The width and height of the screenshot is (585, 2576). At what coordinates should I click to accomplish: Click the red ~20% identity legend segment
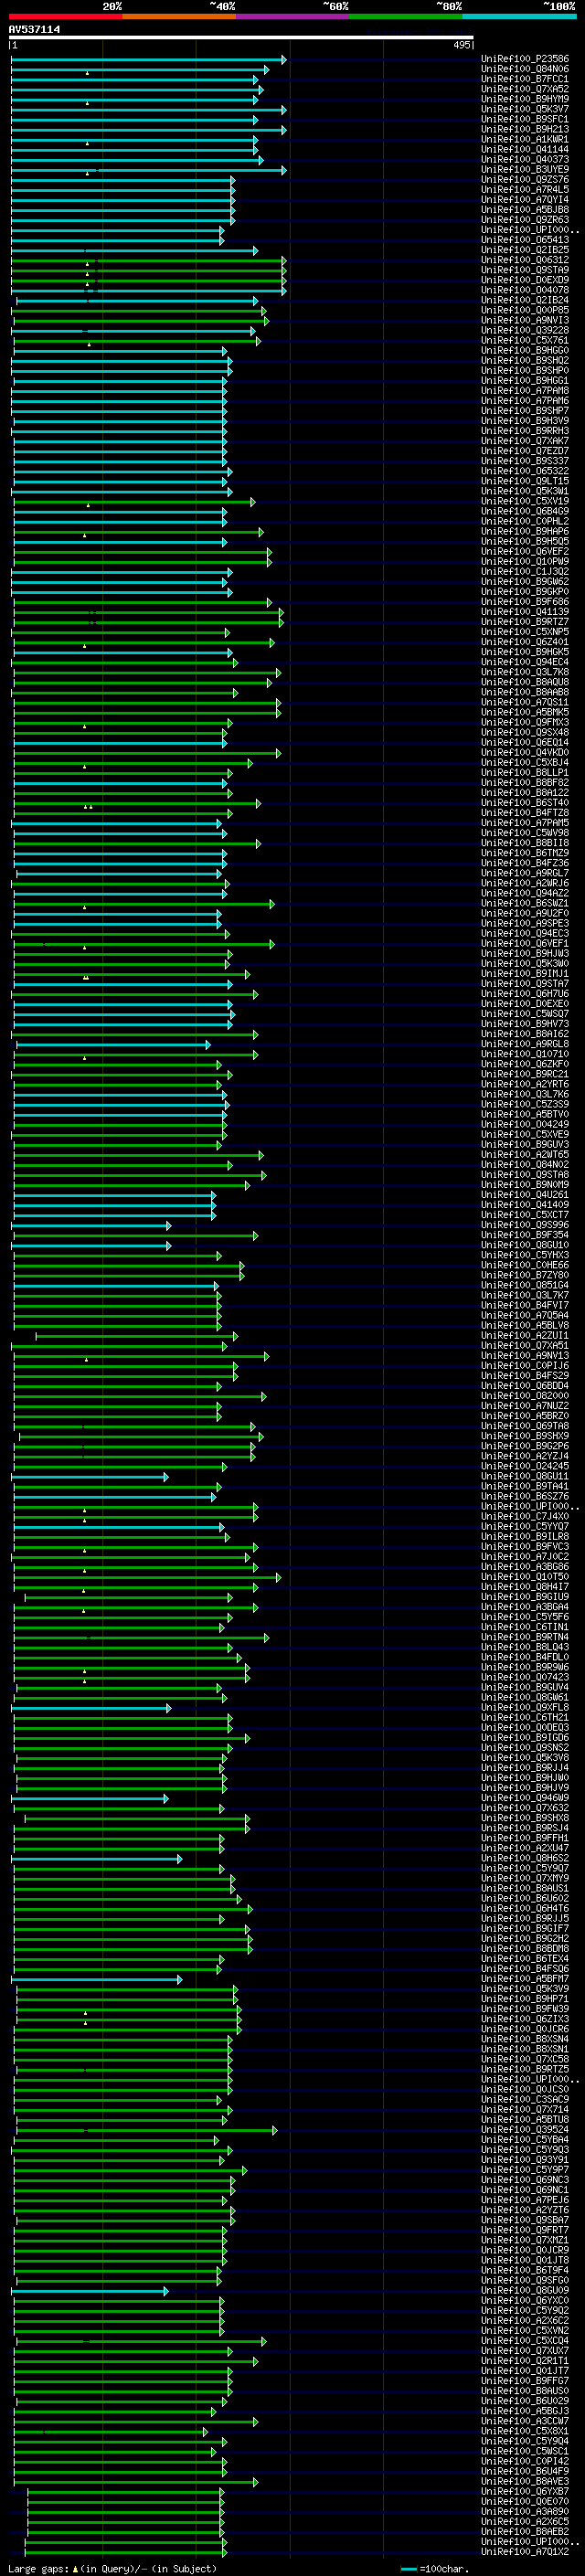click(65, 16)
